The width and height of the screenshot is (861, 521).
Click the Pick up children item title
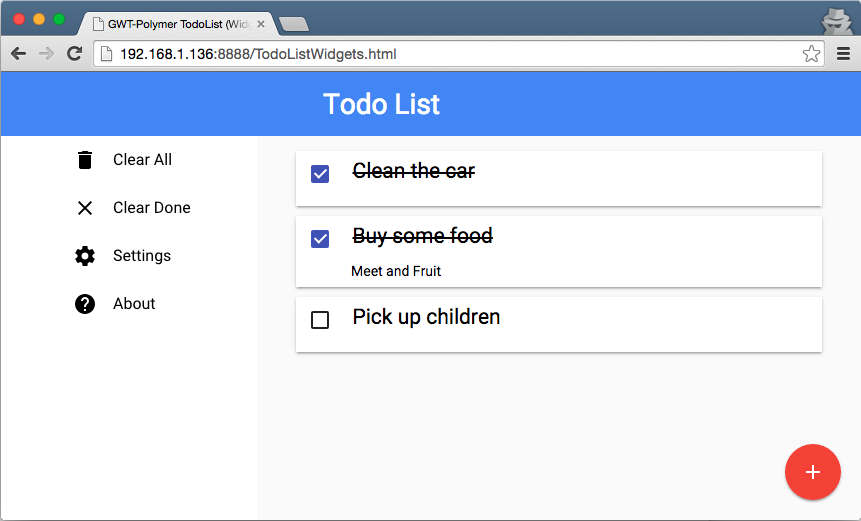pos(426,317)
